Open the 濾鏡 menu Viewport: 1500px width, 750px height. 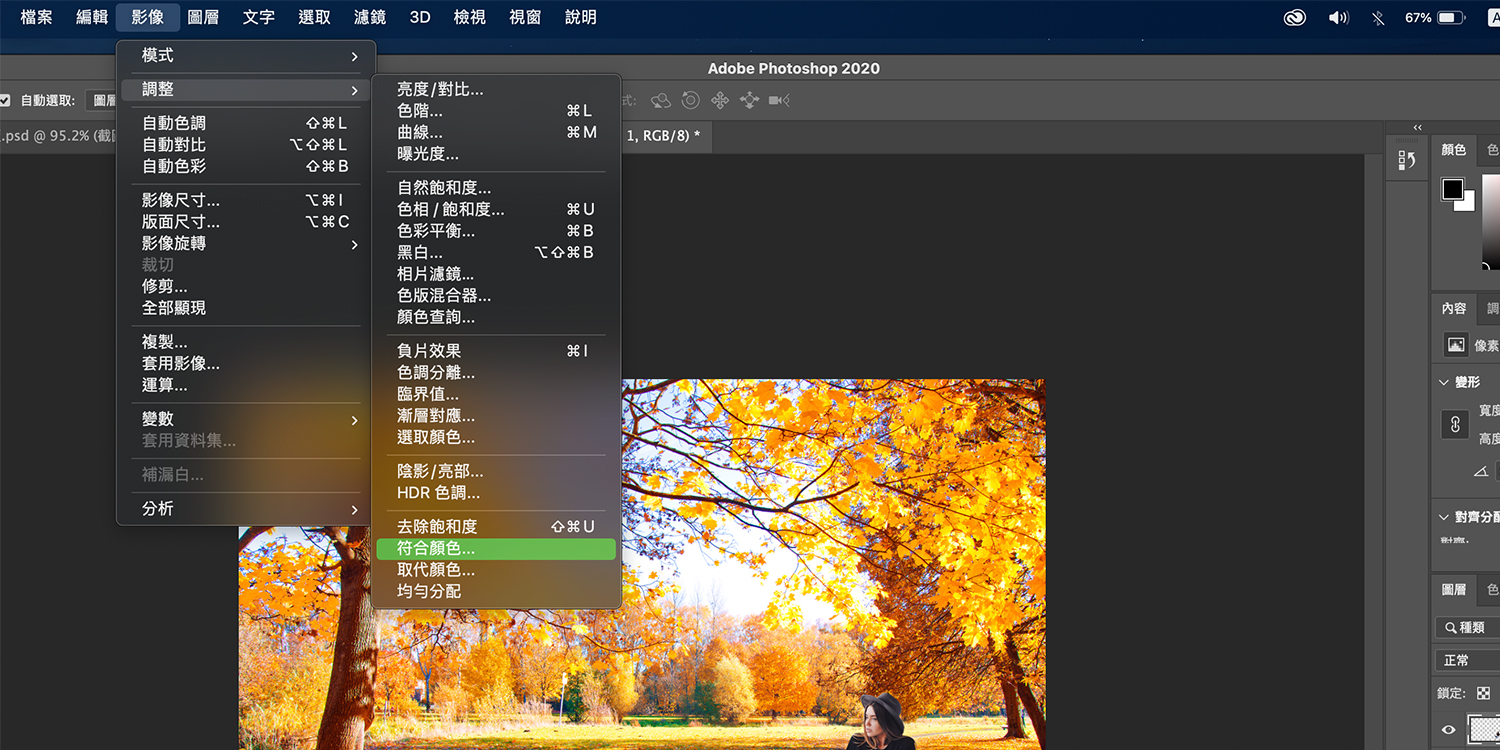(x=370, y=17)
